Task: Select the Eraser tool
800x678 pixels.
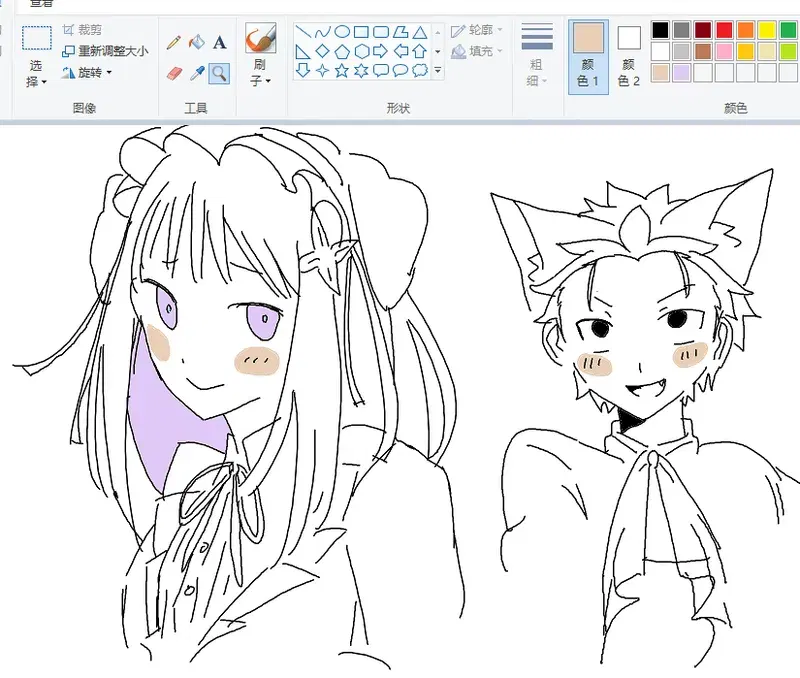Action: (x=173, y=73)
